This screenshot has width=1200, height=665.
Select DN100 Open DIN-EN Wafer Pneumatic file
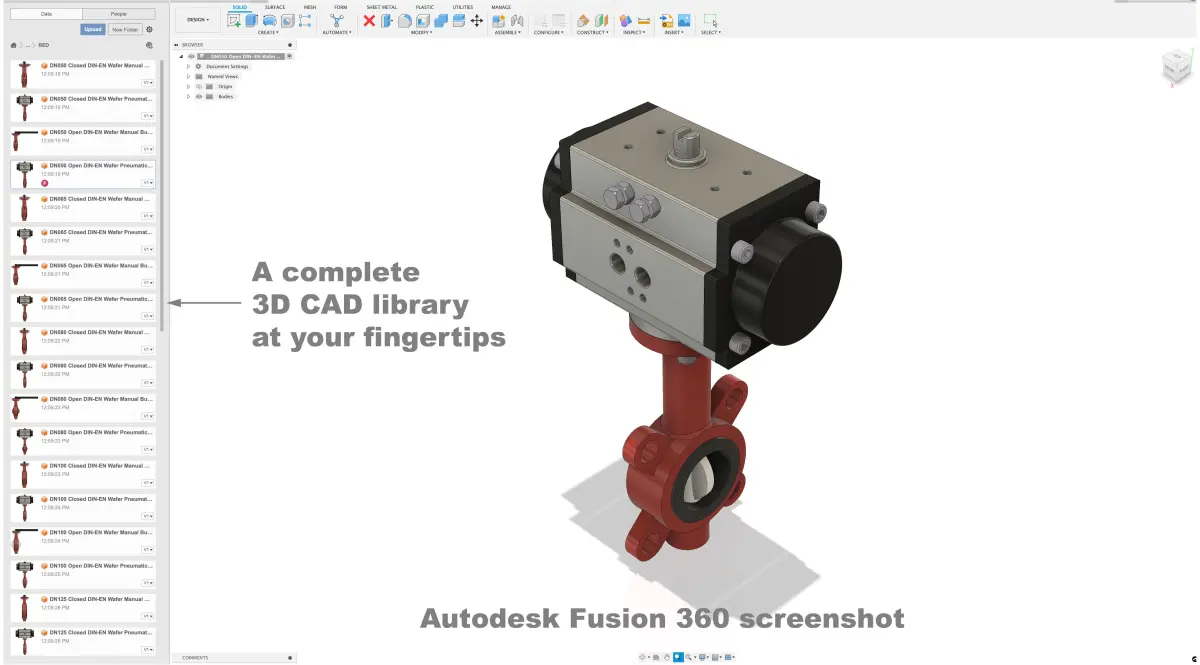[x=83, y=574]
